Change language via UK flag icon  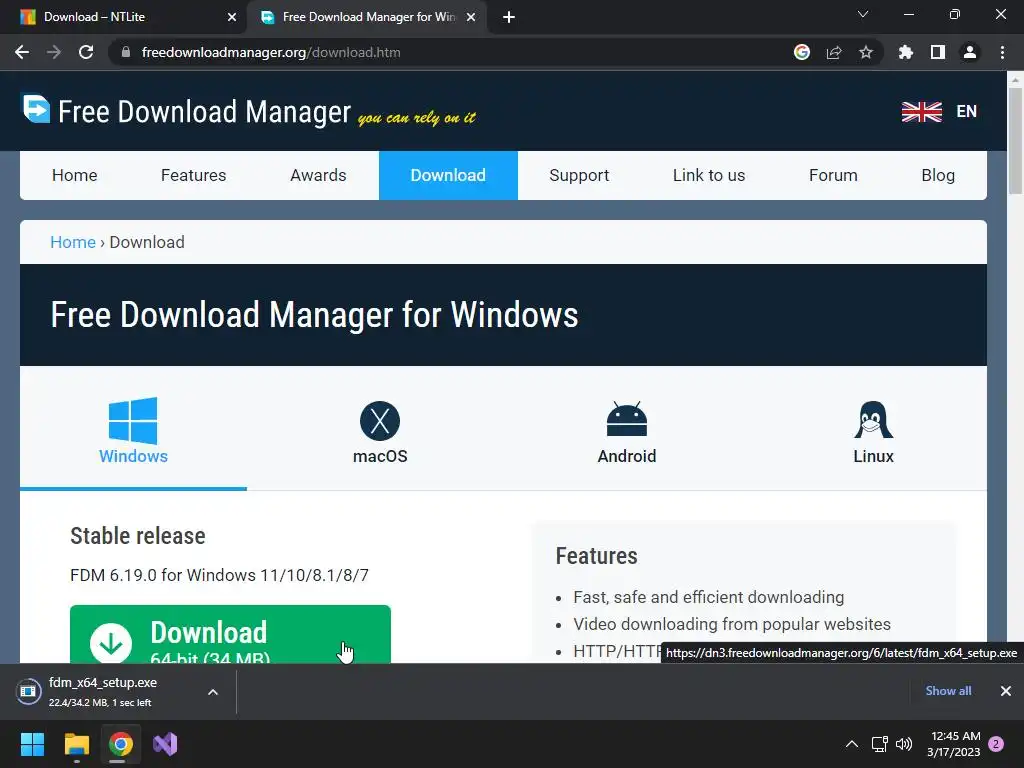(921, 112)
